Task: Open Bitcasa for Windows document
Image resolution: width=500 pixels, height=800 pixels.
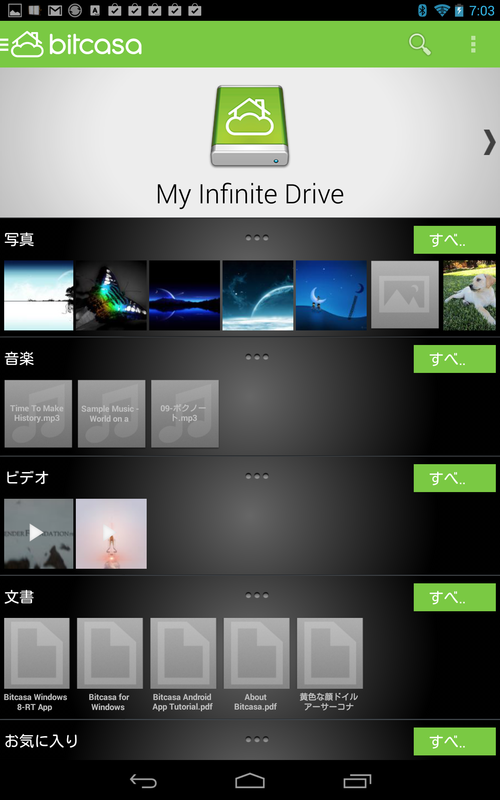Action: (110, 665)
